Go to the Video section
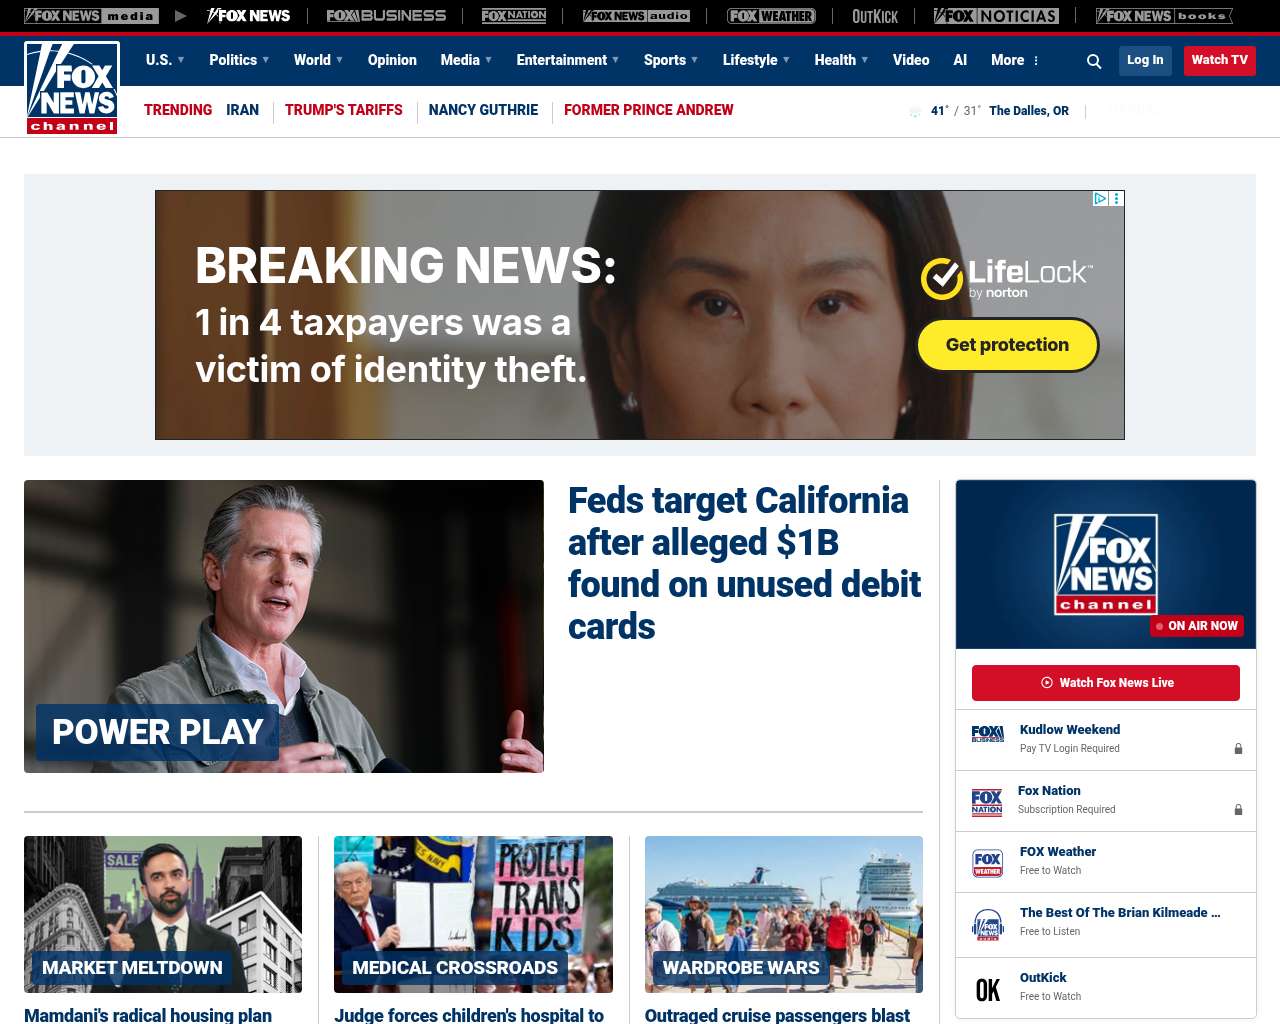The image size is (1280, 1024). 911,60
